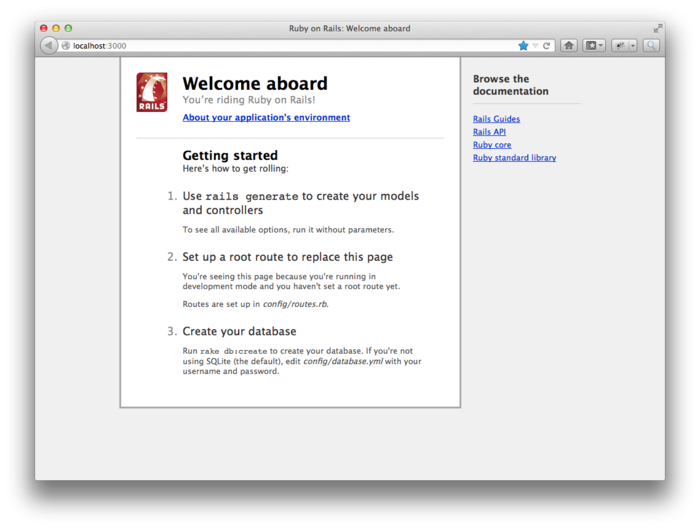Click the browser back button
Image resolution: width=700 pixels, height=529 pixels.
point(49,45)
